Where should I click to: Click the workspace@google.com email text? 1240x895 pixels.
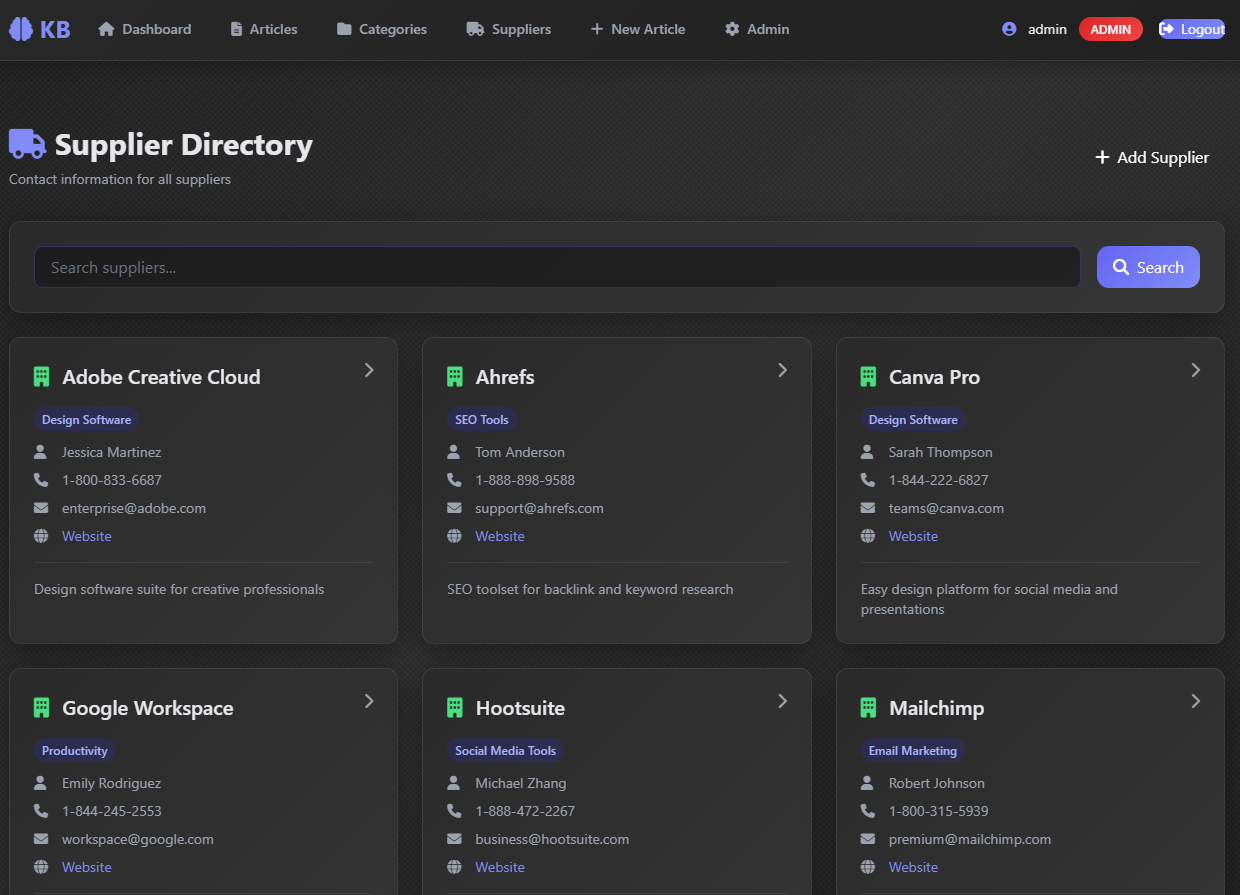138,839
